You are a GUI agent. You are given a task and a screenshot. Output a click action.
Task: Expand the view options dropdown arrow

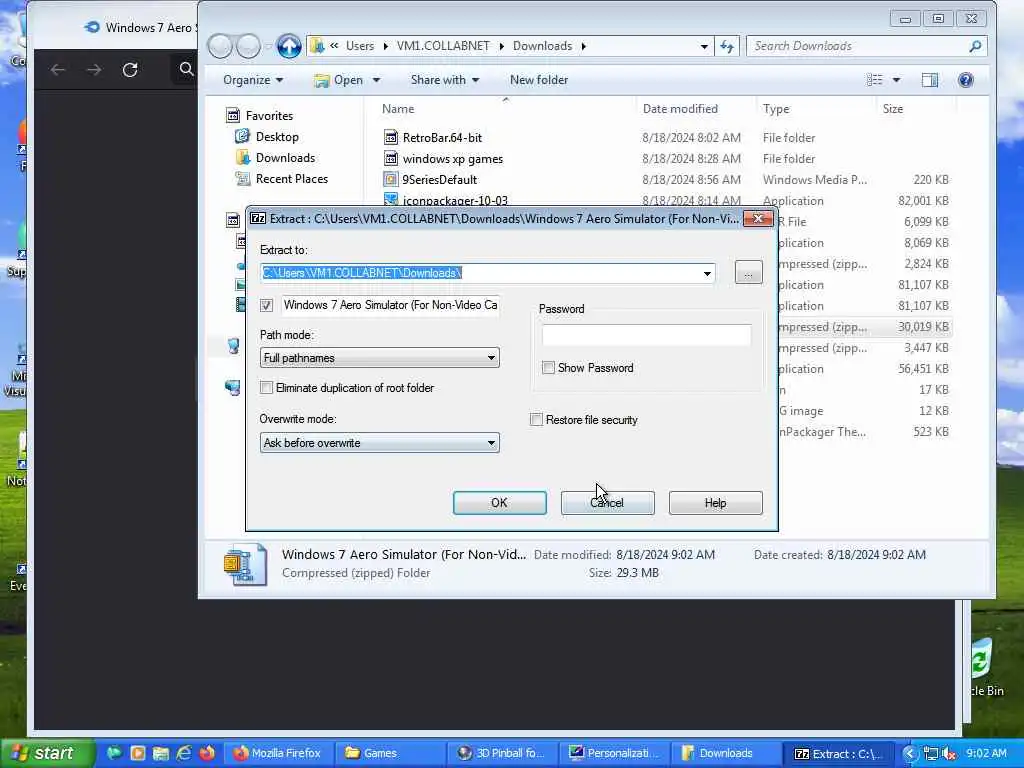tap(897, 80)
